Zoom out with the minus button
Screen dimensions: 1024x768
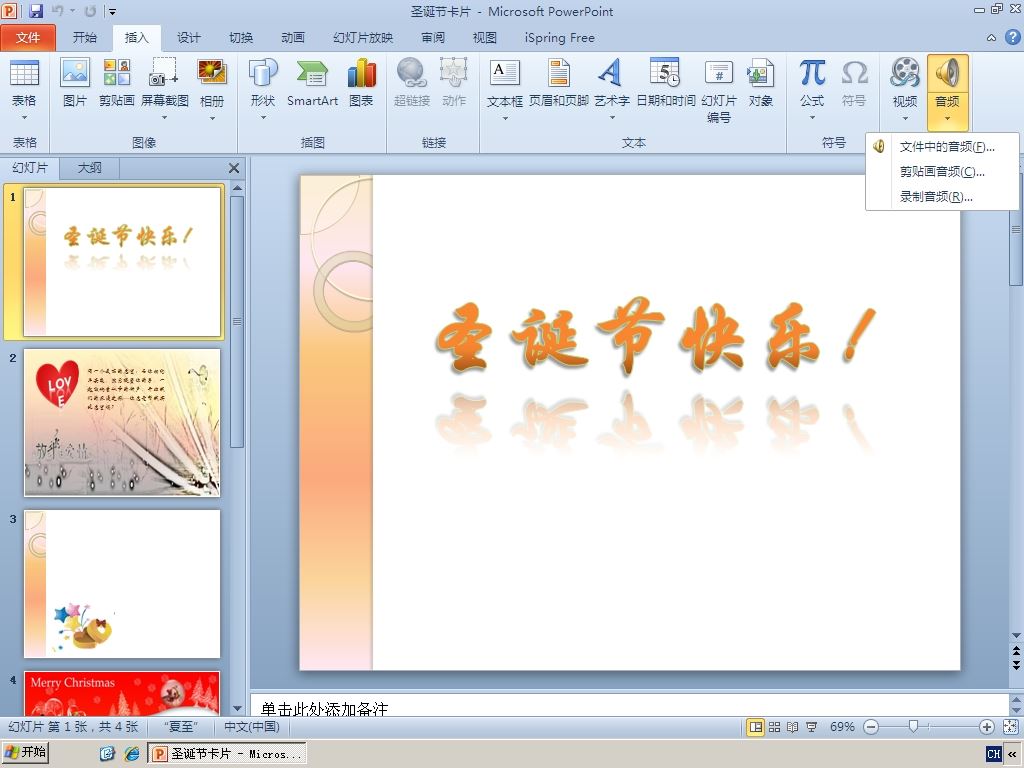(871, 727)
